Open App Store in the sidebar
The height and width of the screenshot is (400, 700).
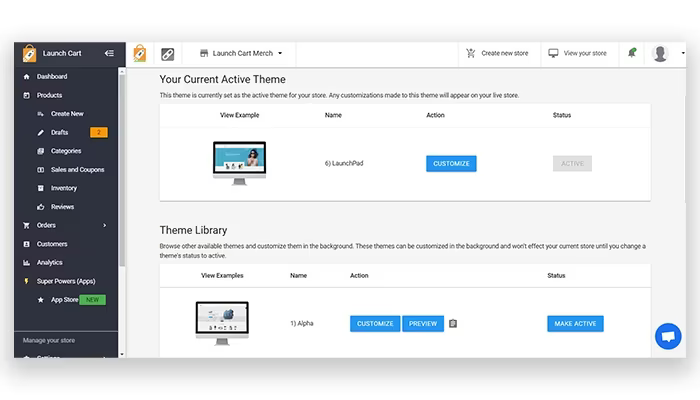point(64,300)
